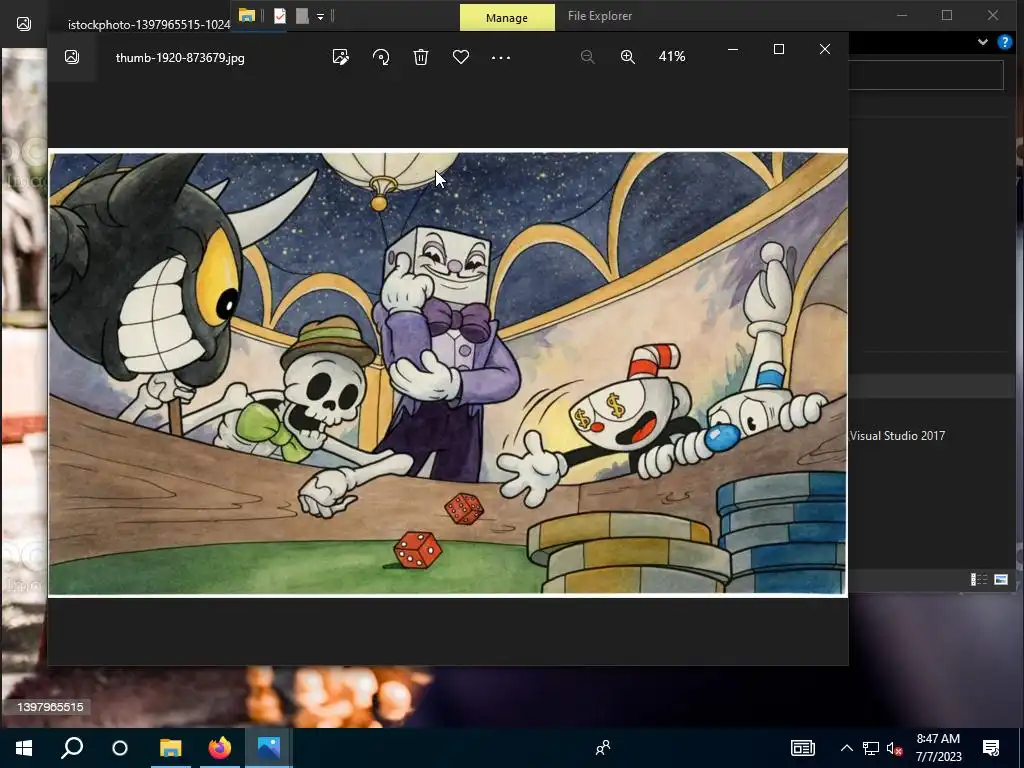Open Windows search from taskbar
Viewport: 1024px width, 768px height.
pyautogui.click(x=72, y=748)
